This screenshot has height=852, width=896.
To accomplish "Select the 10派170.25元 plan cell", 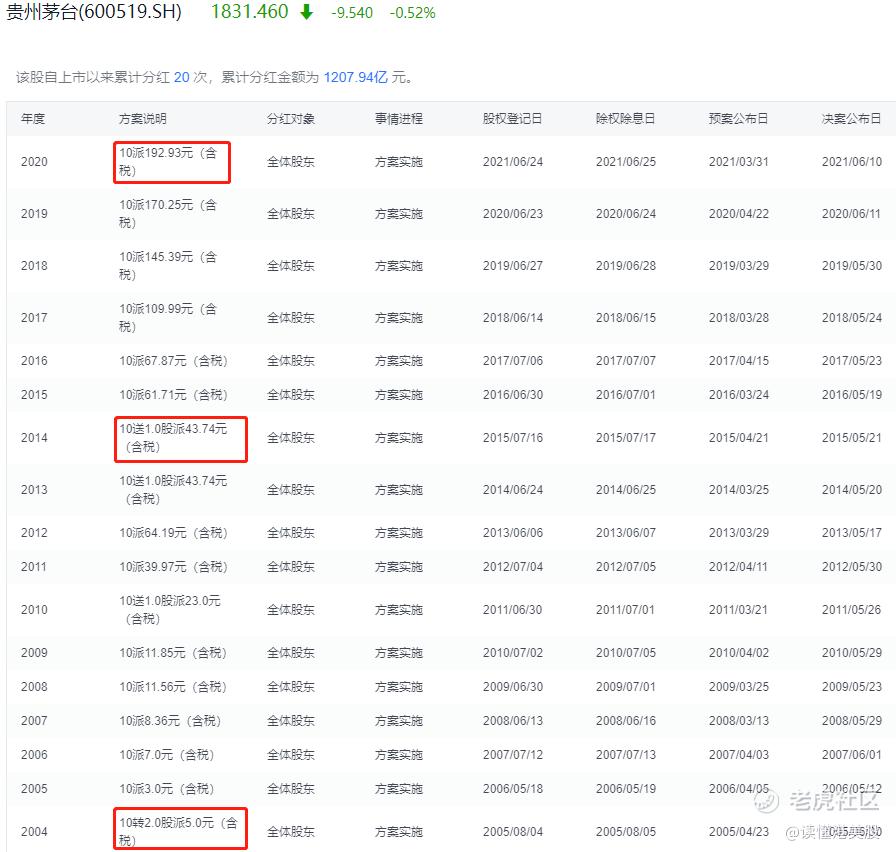I will (168, 214).
